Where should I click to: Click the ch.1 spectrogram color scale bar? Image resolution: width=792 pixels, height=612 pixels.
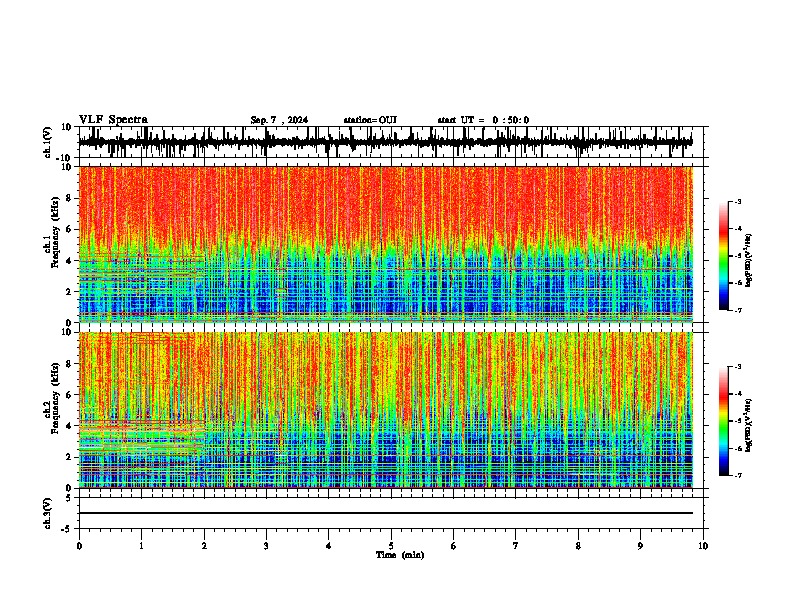point(724,256)
